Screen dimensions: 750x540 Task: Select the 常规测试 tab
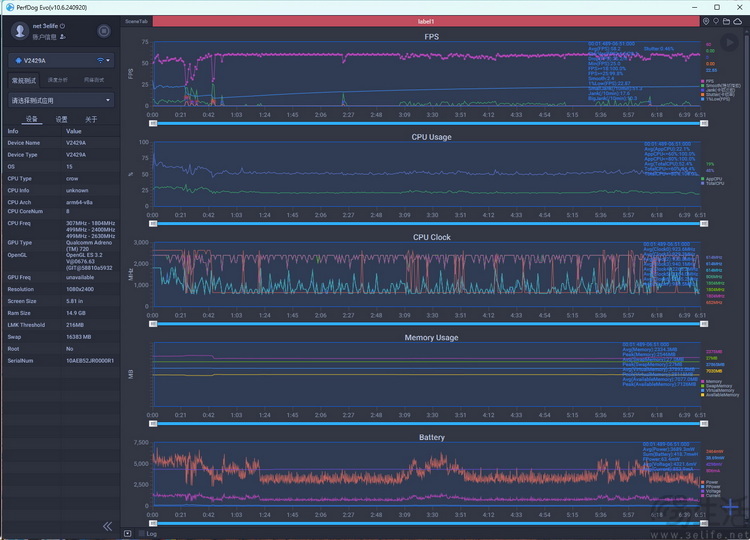(24, 80)
